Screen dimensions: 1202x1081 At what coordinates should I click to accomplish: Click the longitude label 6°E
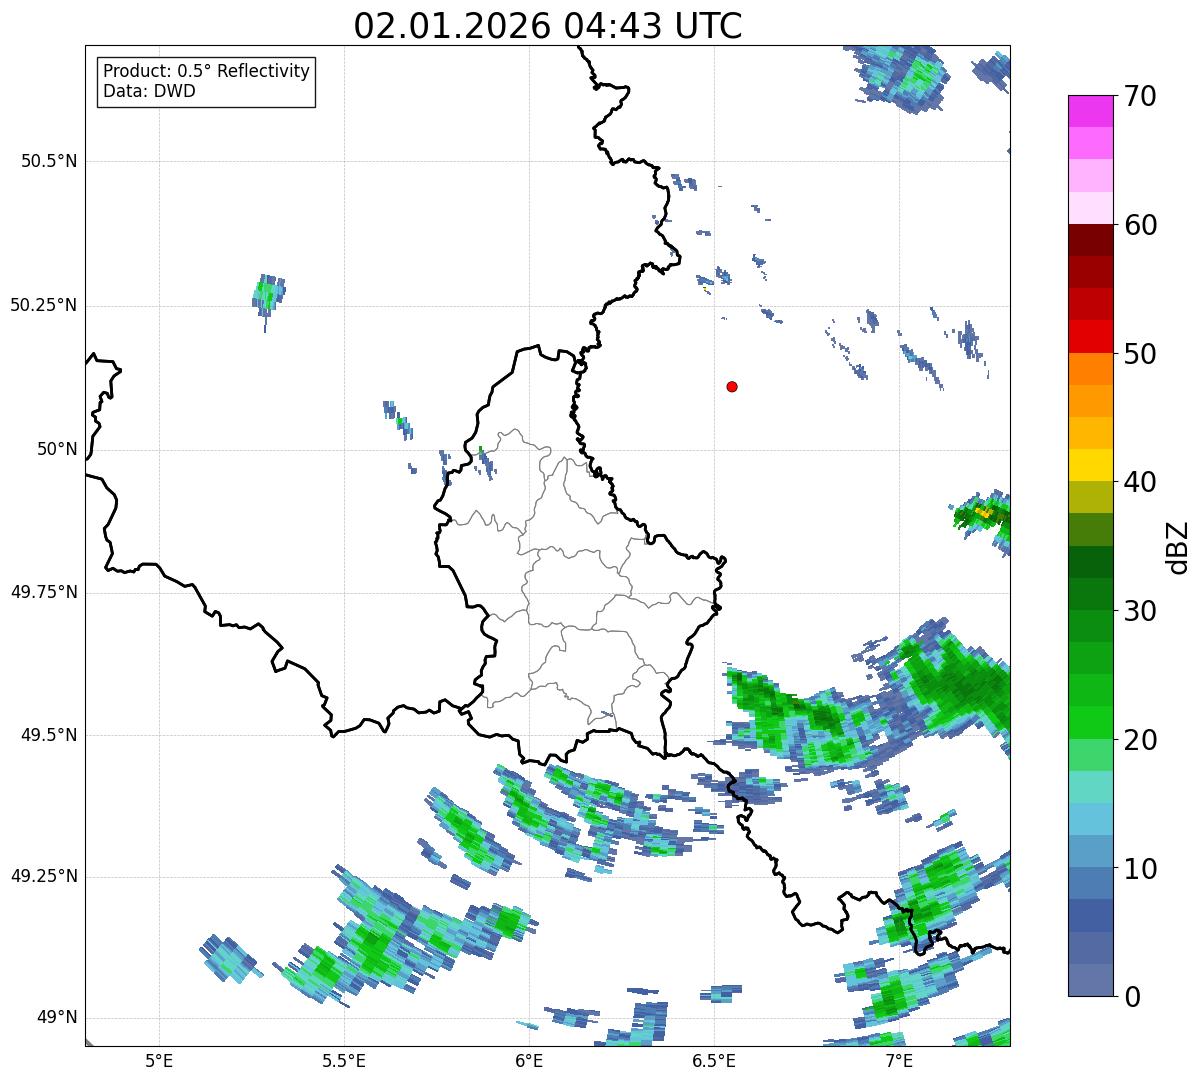coord(529,1060)
